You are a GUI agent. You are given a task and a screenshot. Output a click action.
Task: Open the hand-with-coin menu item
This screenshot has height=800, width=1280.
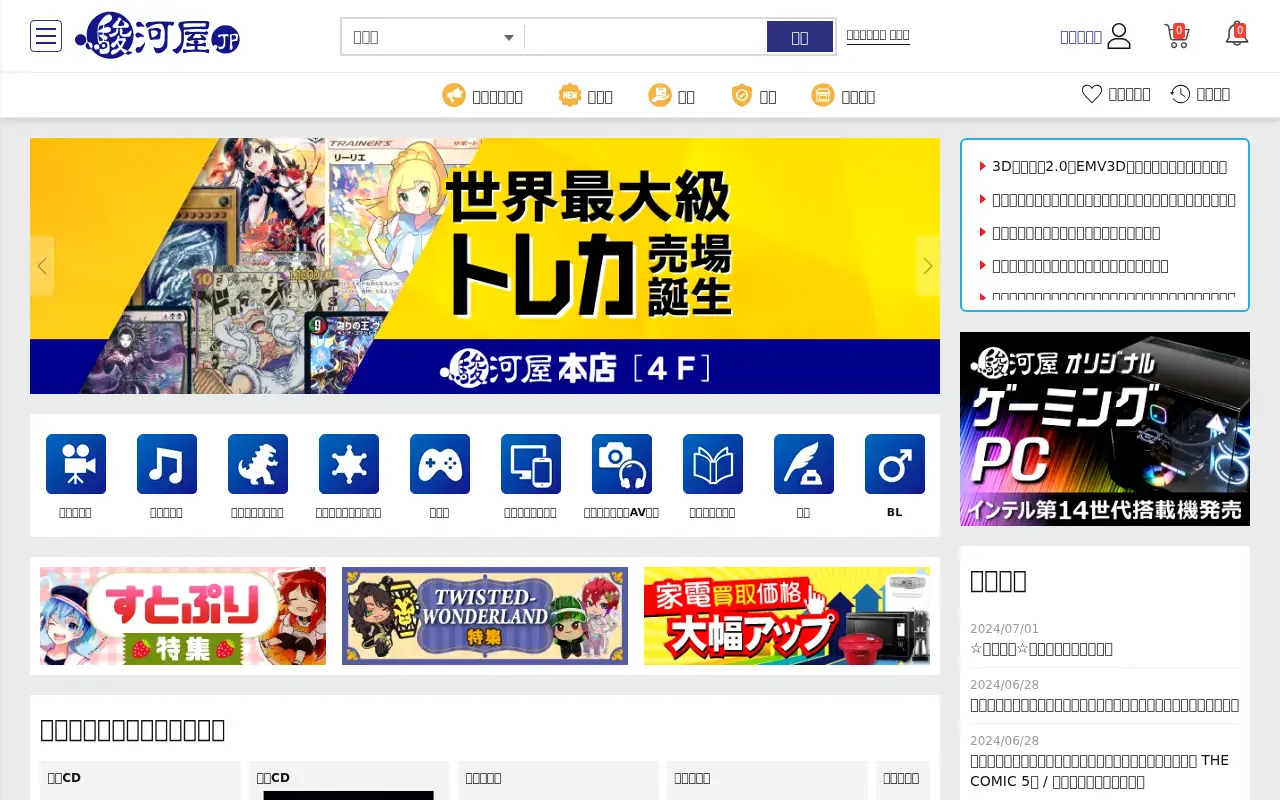pos(671,96)
